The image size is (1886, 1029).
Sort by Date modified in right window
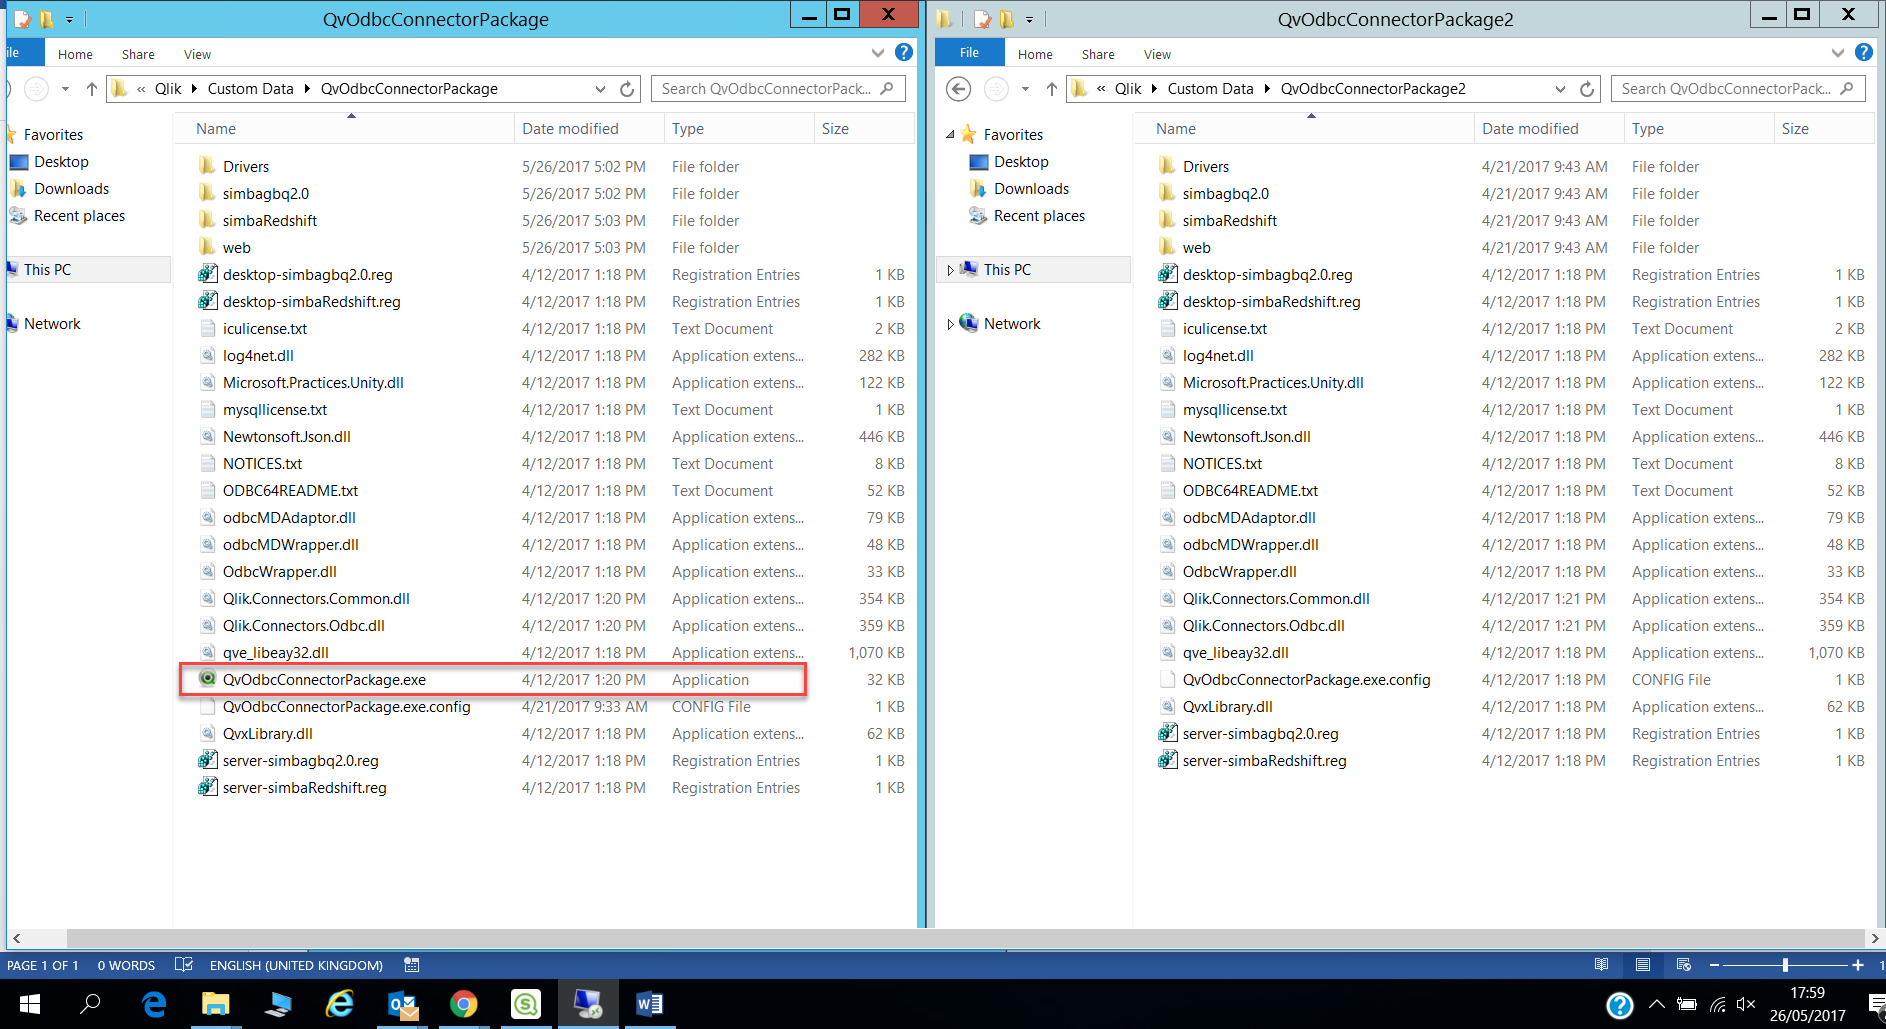coord(1548,129)
